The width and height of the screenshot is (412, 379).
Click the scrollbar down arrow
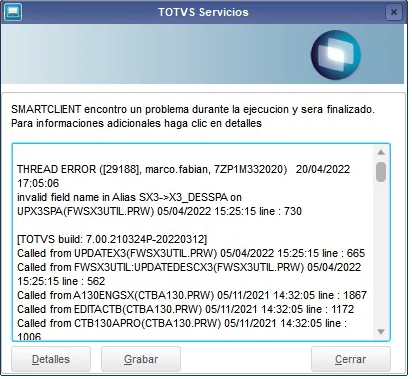click(381, 332)
